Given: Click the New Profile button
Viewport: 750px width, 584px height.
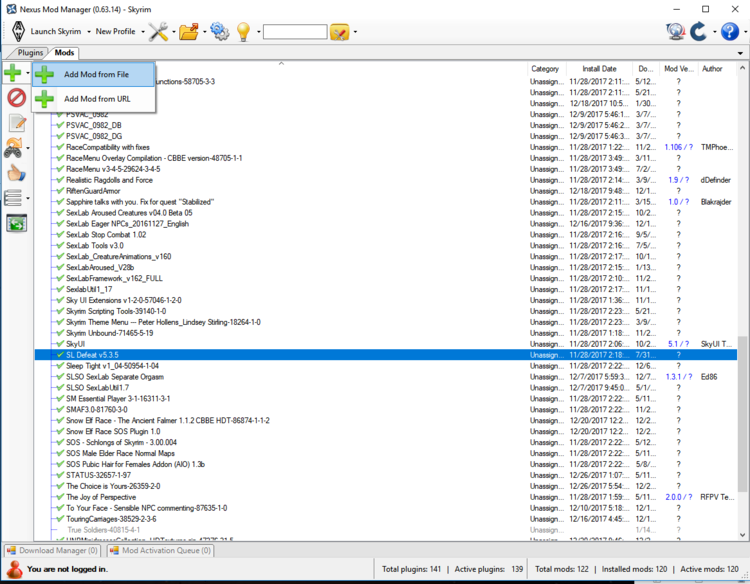Looking at the screenshot, I should (x=115, y=32).
